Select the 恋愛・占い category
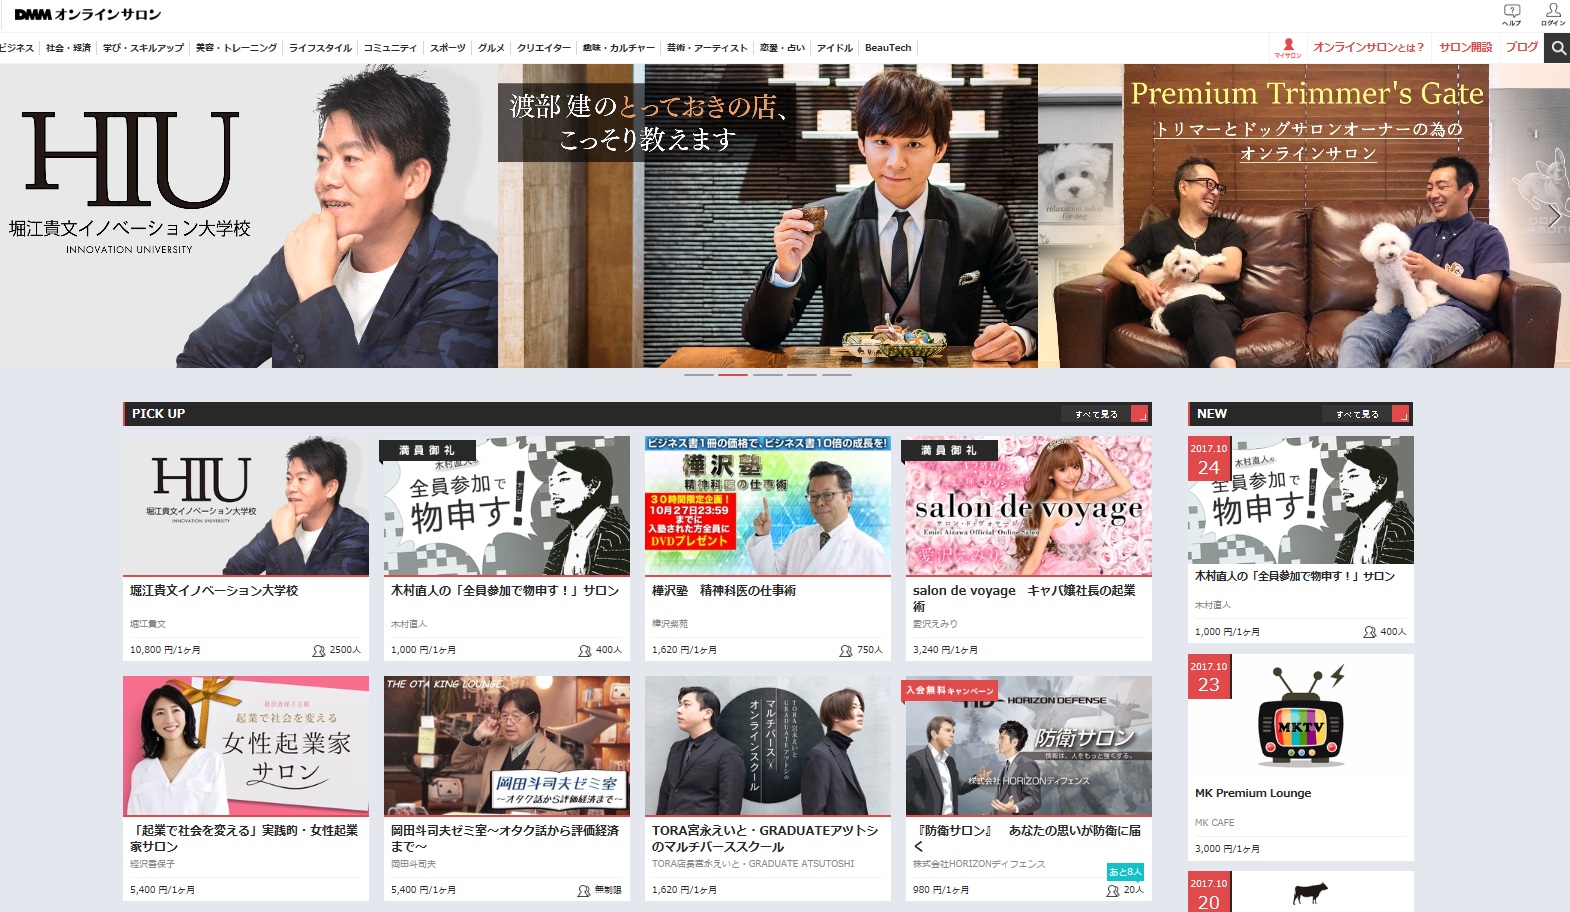 click(x=782, y=48)
